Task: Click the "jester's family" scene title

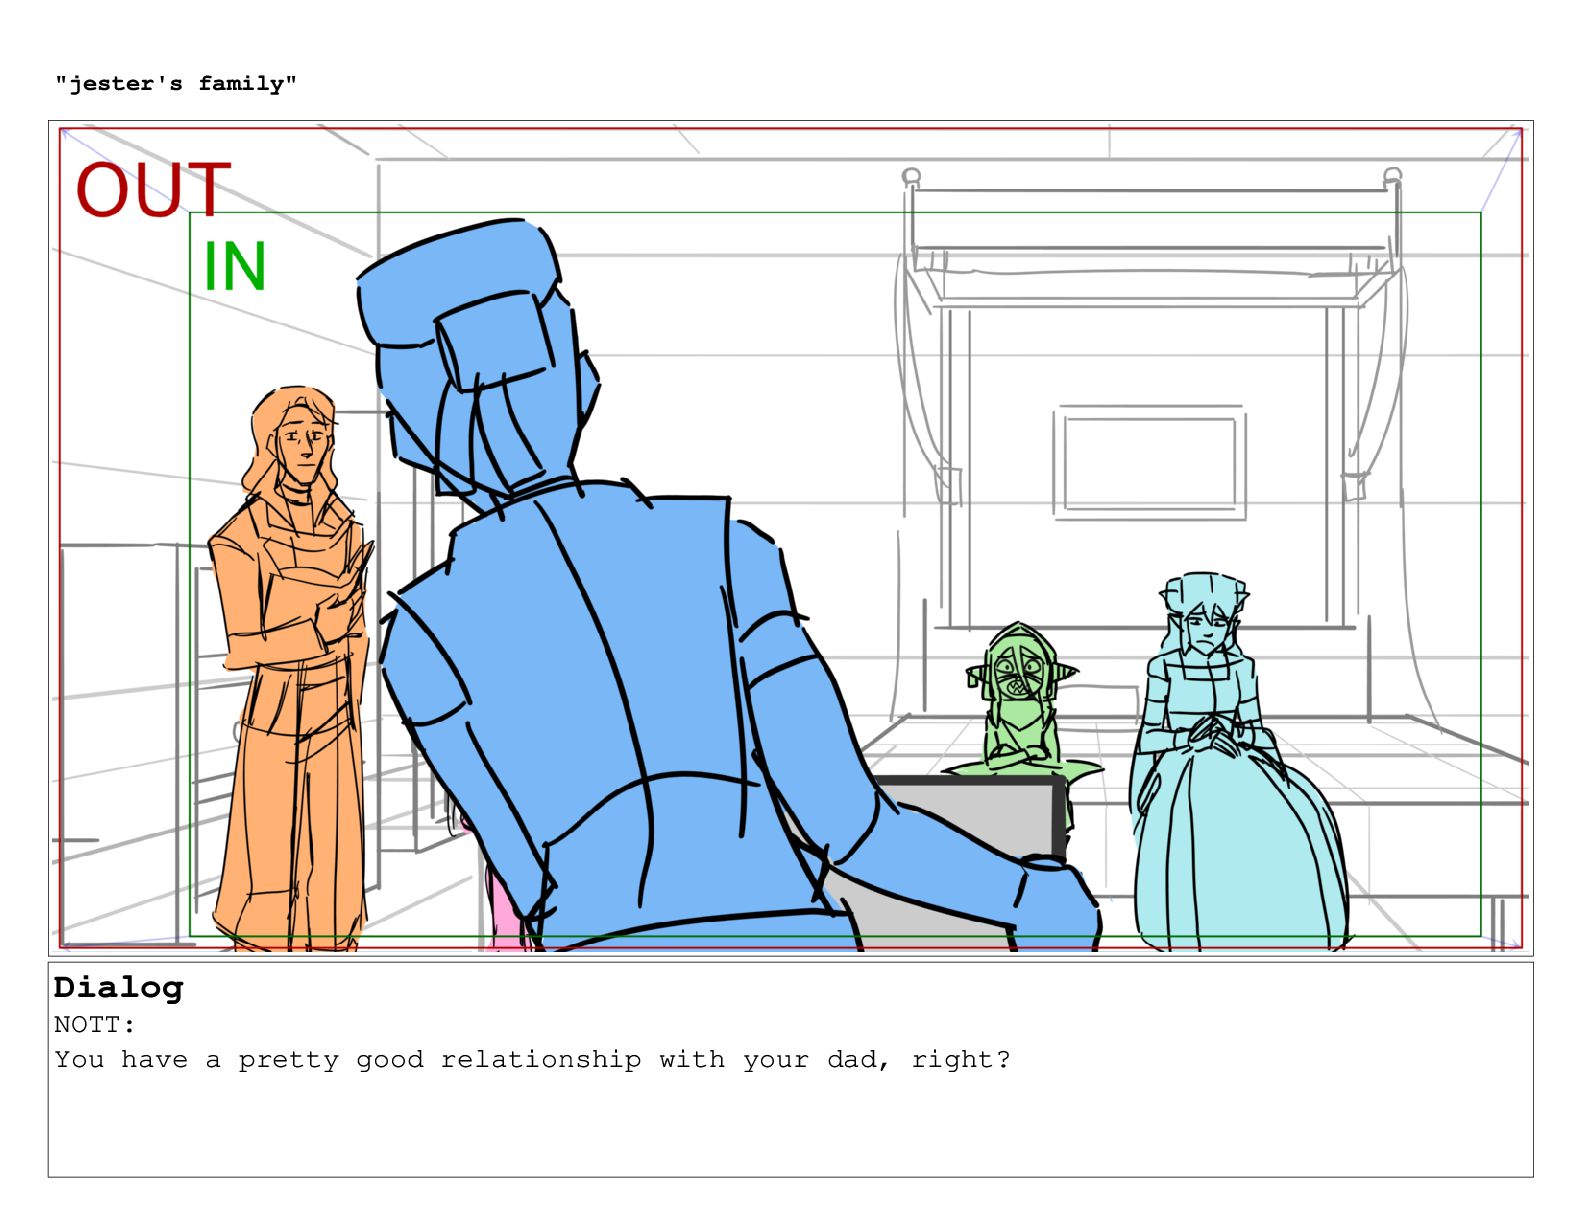Action: point(176,84)
